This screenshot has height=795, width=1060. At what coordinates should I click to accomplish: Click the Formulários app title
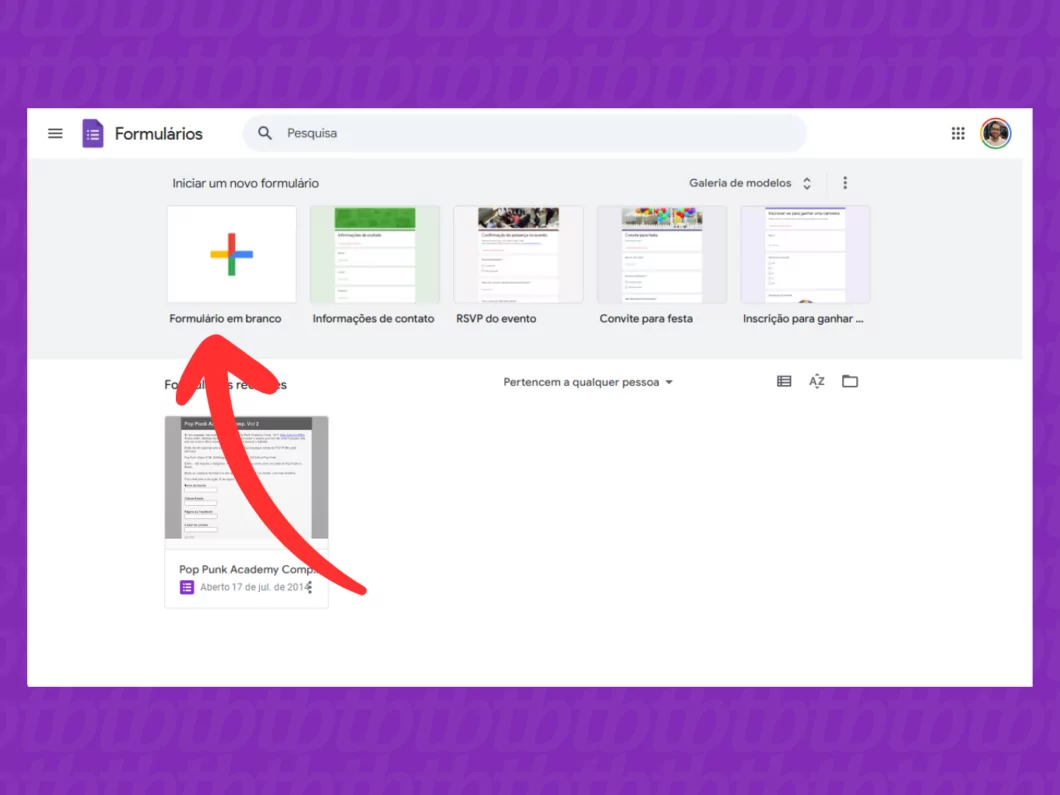tap(159, 134)
